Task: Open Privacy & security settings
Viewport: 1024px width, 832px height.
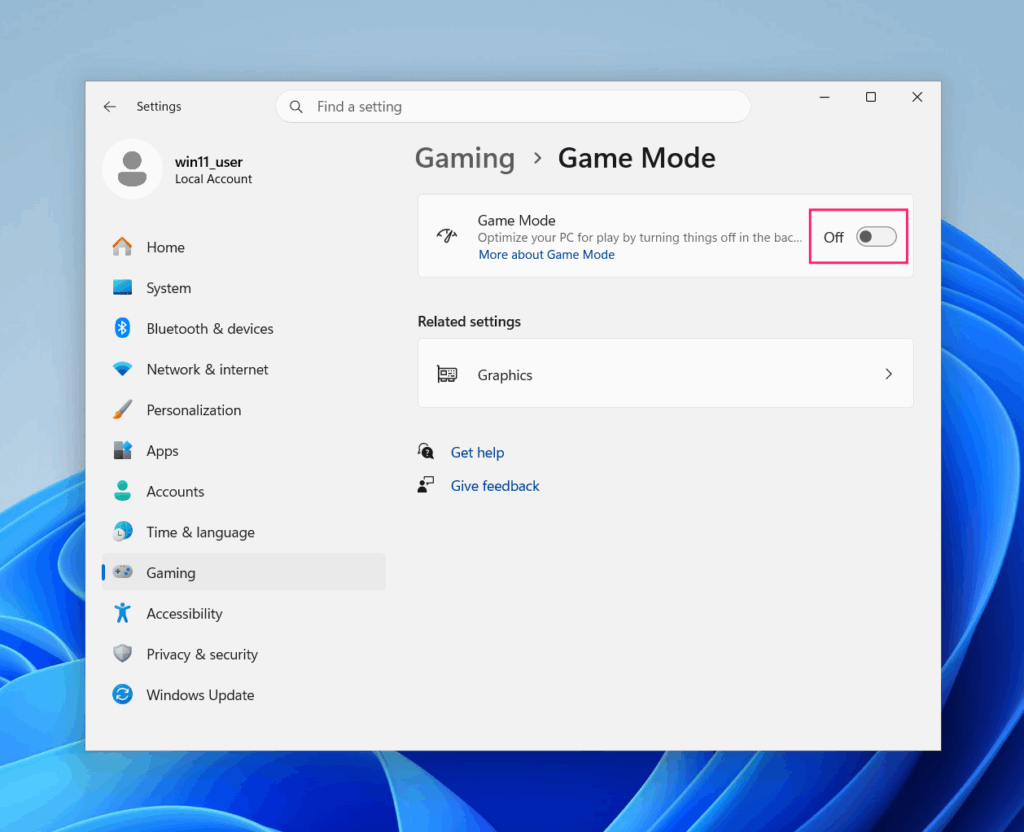Action: pyautogui.click(x=244, y=654)
